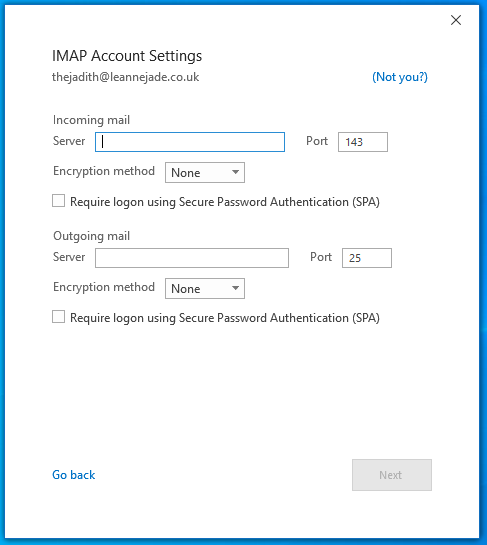Close the IMAP Account Settings dialog
The width and height of the screenshot is (487, 545).
coord(456,20)
